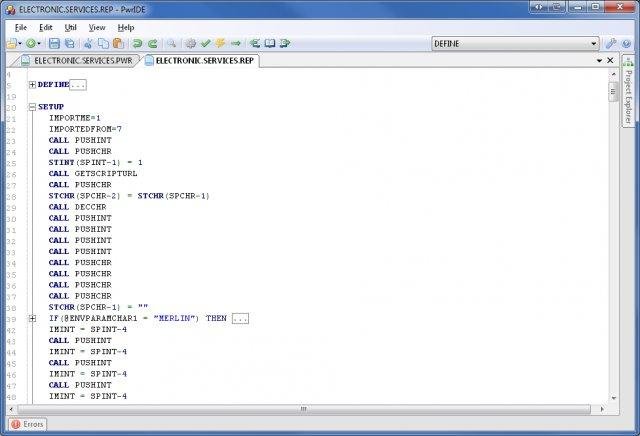This screenshot has width=640, height=436.
Task: Click the green left-arrow list icon
Action: point(255,43)
